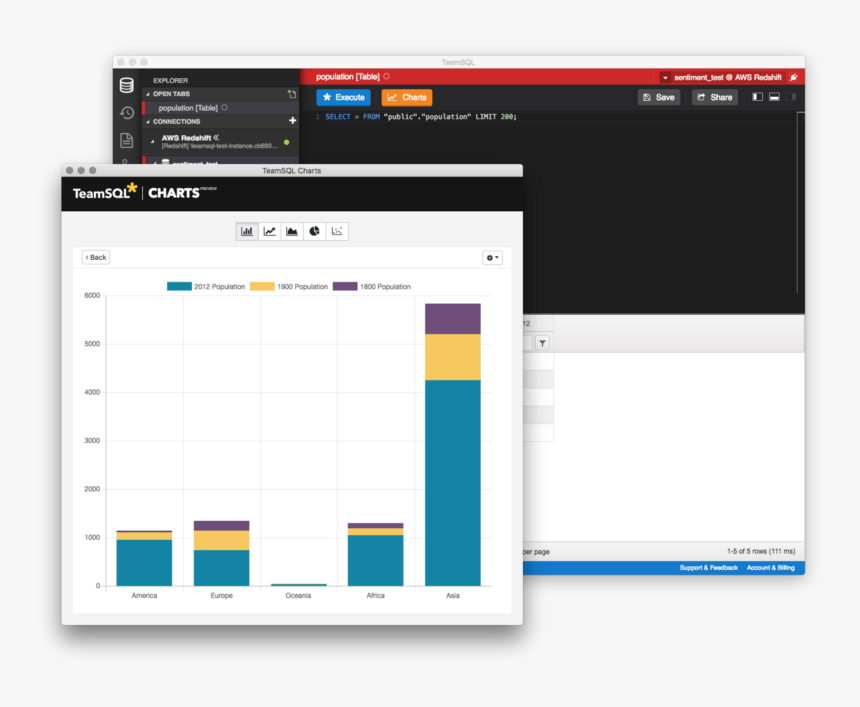Add a new connection with the plus icon
860x707 pixels.
click(292, 121)
